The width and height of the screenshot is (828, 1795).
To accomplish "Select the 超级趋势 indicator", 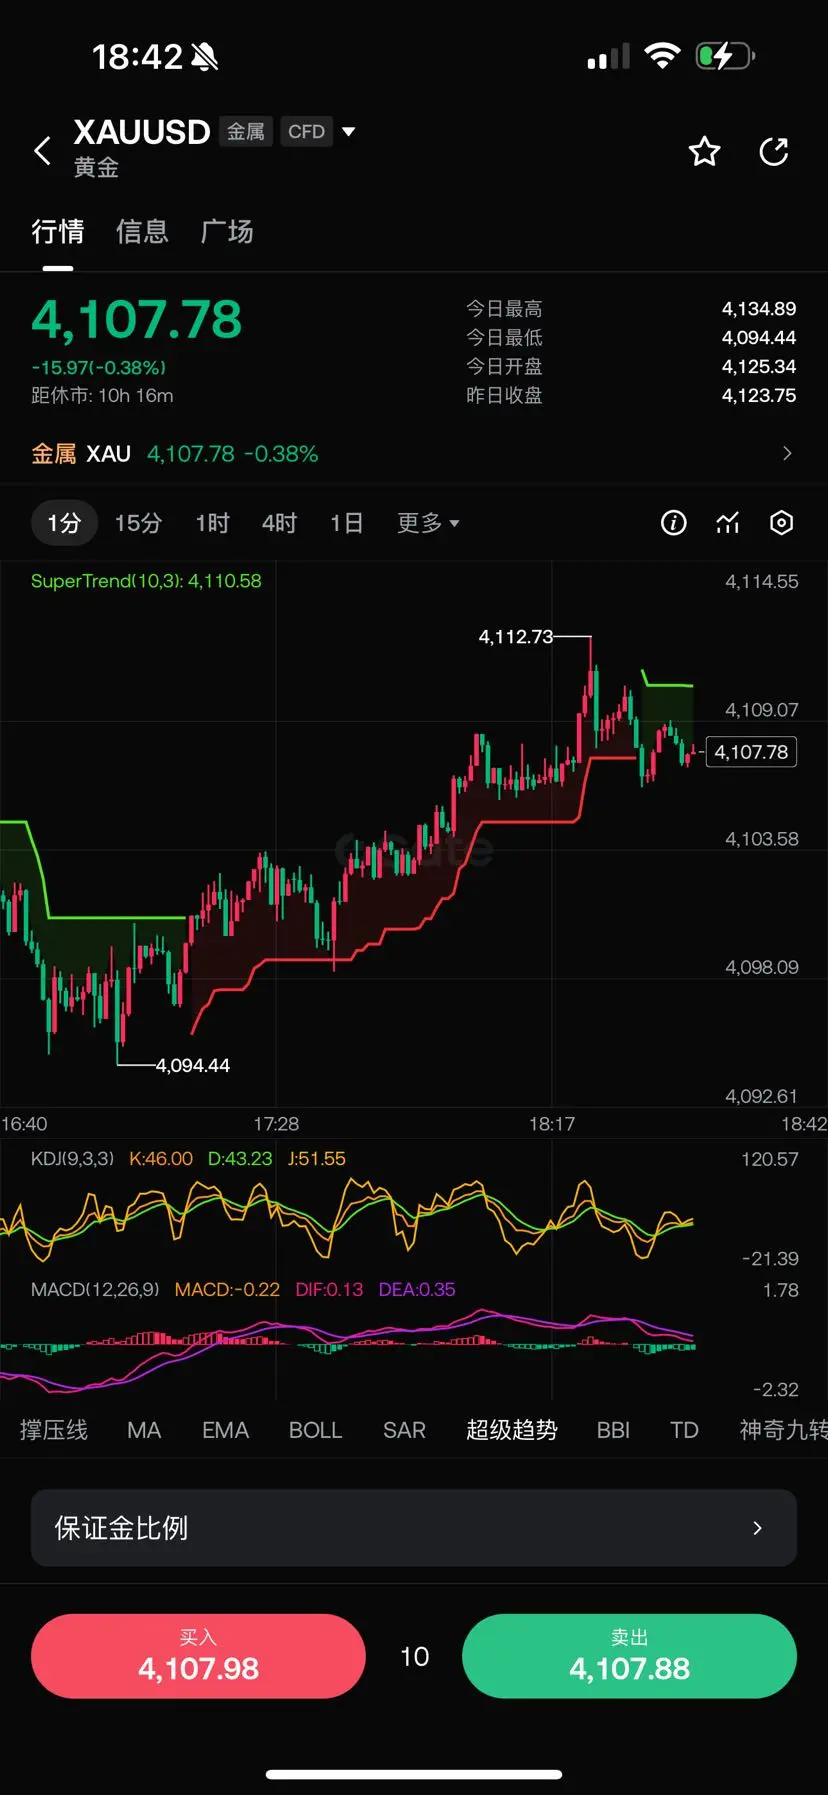I will 511,1430.
